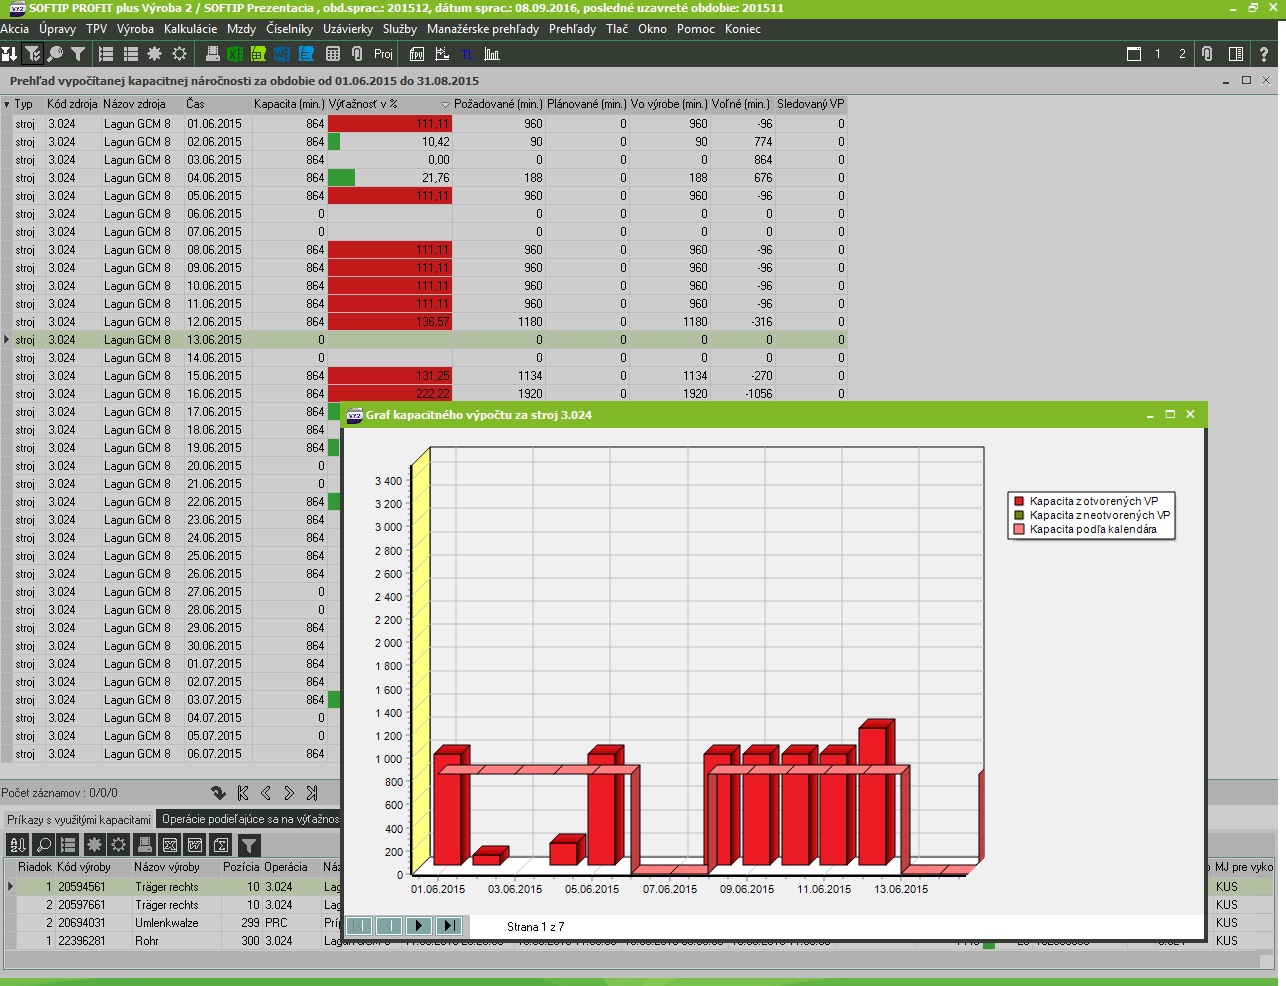
Task: Jump to last chart page button
Action: [x=449, y=926]
